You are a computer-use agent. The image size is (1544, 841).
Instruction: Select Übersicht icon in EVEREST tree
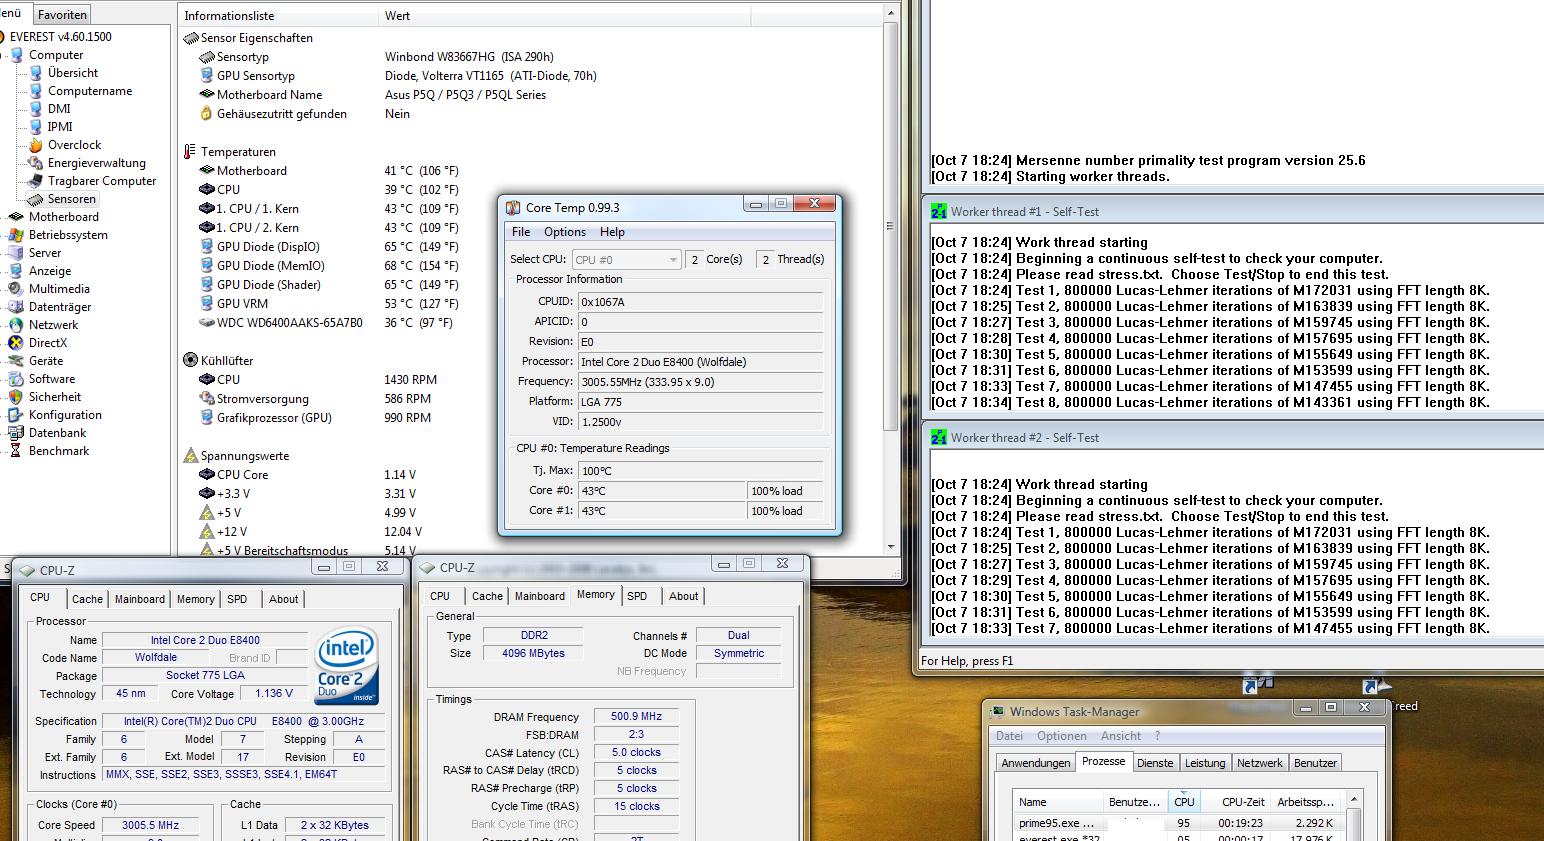[37, 73]
